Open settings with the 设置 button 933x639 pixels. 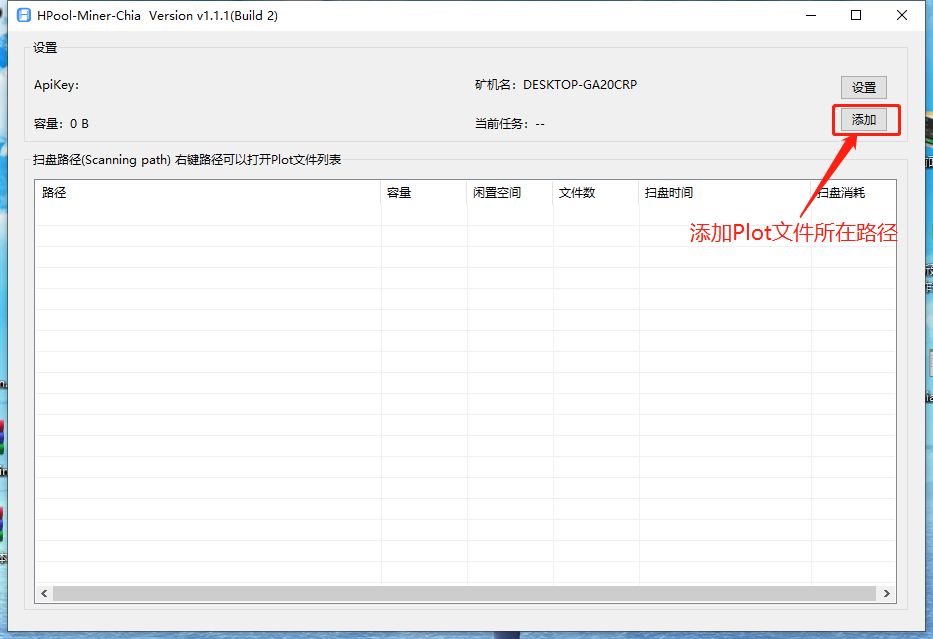coord(863,88)
